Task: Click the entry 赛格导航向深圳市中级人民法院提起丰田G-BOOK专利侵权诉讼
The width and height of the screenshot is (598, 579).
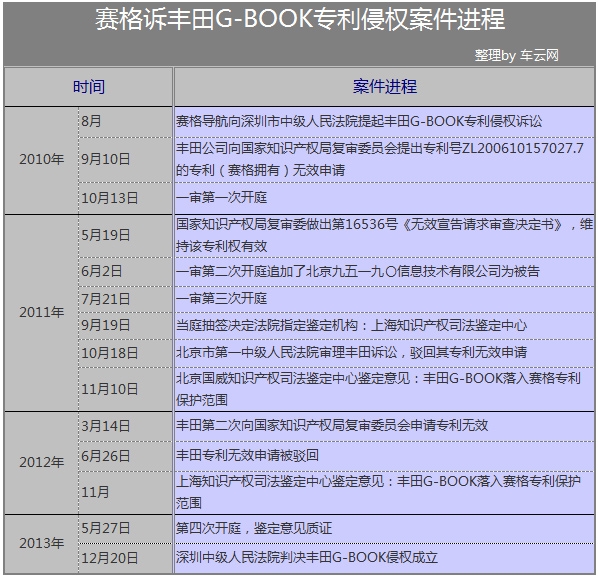Action: pos(384,122)
